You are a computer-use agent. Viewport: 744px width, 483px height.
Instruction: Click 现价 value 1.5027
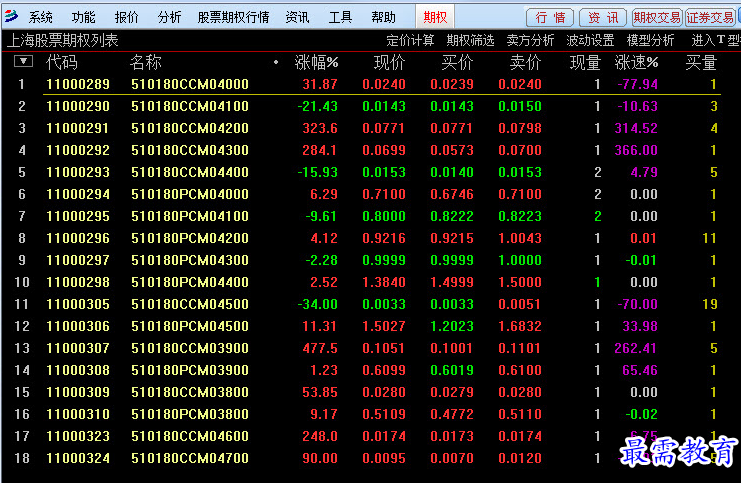click(x=384, y=326)
